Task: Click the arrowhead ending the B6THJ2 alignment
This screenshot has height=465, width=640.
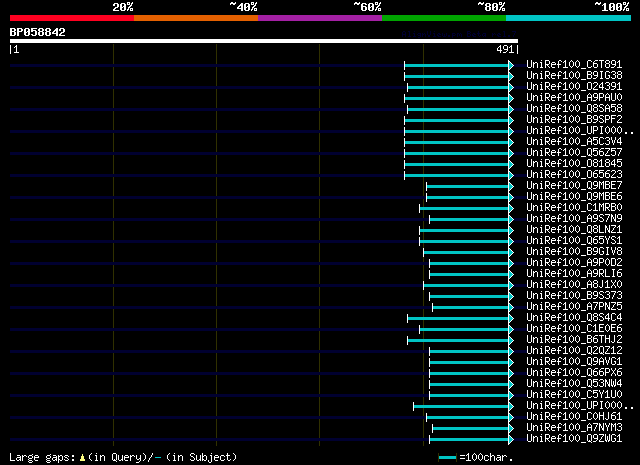Action: coord(511,340)
